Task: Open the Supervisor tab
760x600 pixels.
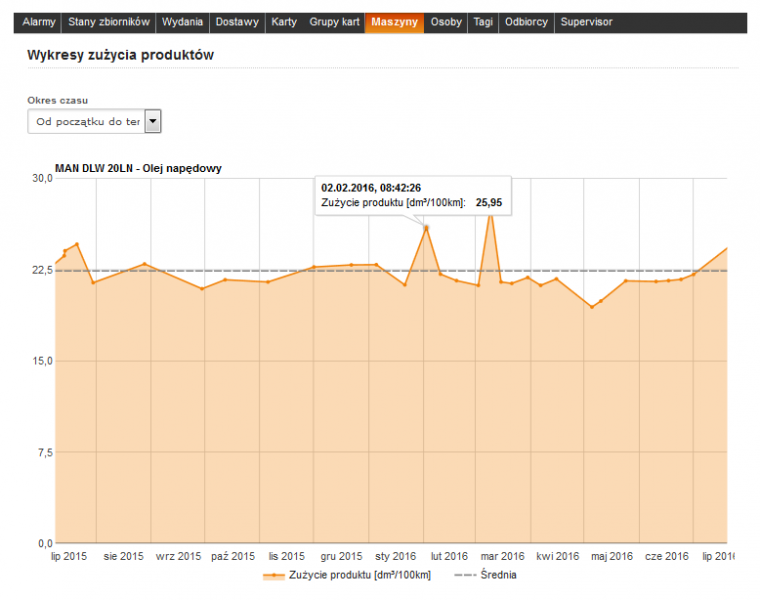Action: point(586,22)
